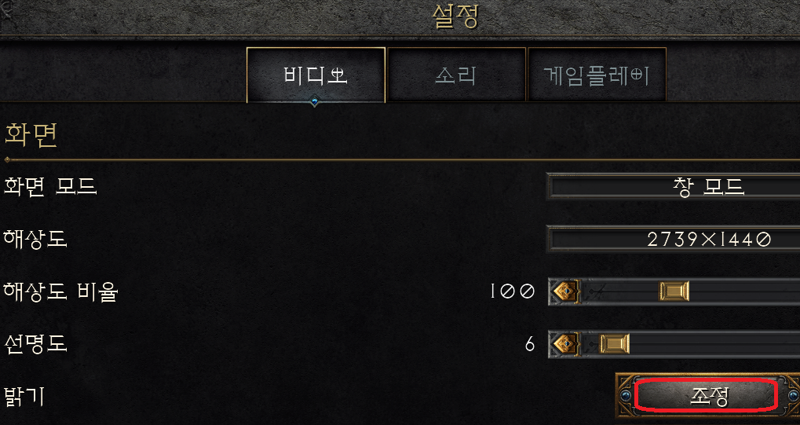The height and width of the screenshot is (425, 800).
Task: Click the 밝기 setting label
Action: click(24, 396)
